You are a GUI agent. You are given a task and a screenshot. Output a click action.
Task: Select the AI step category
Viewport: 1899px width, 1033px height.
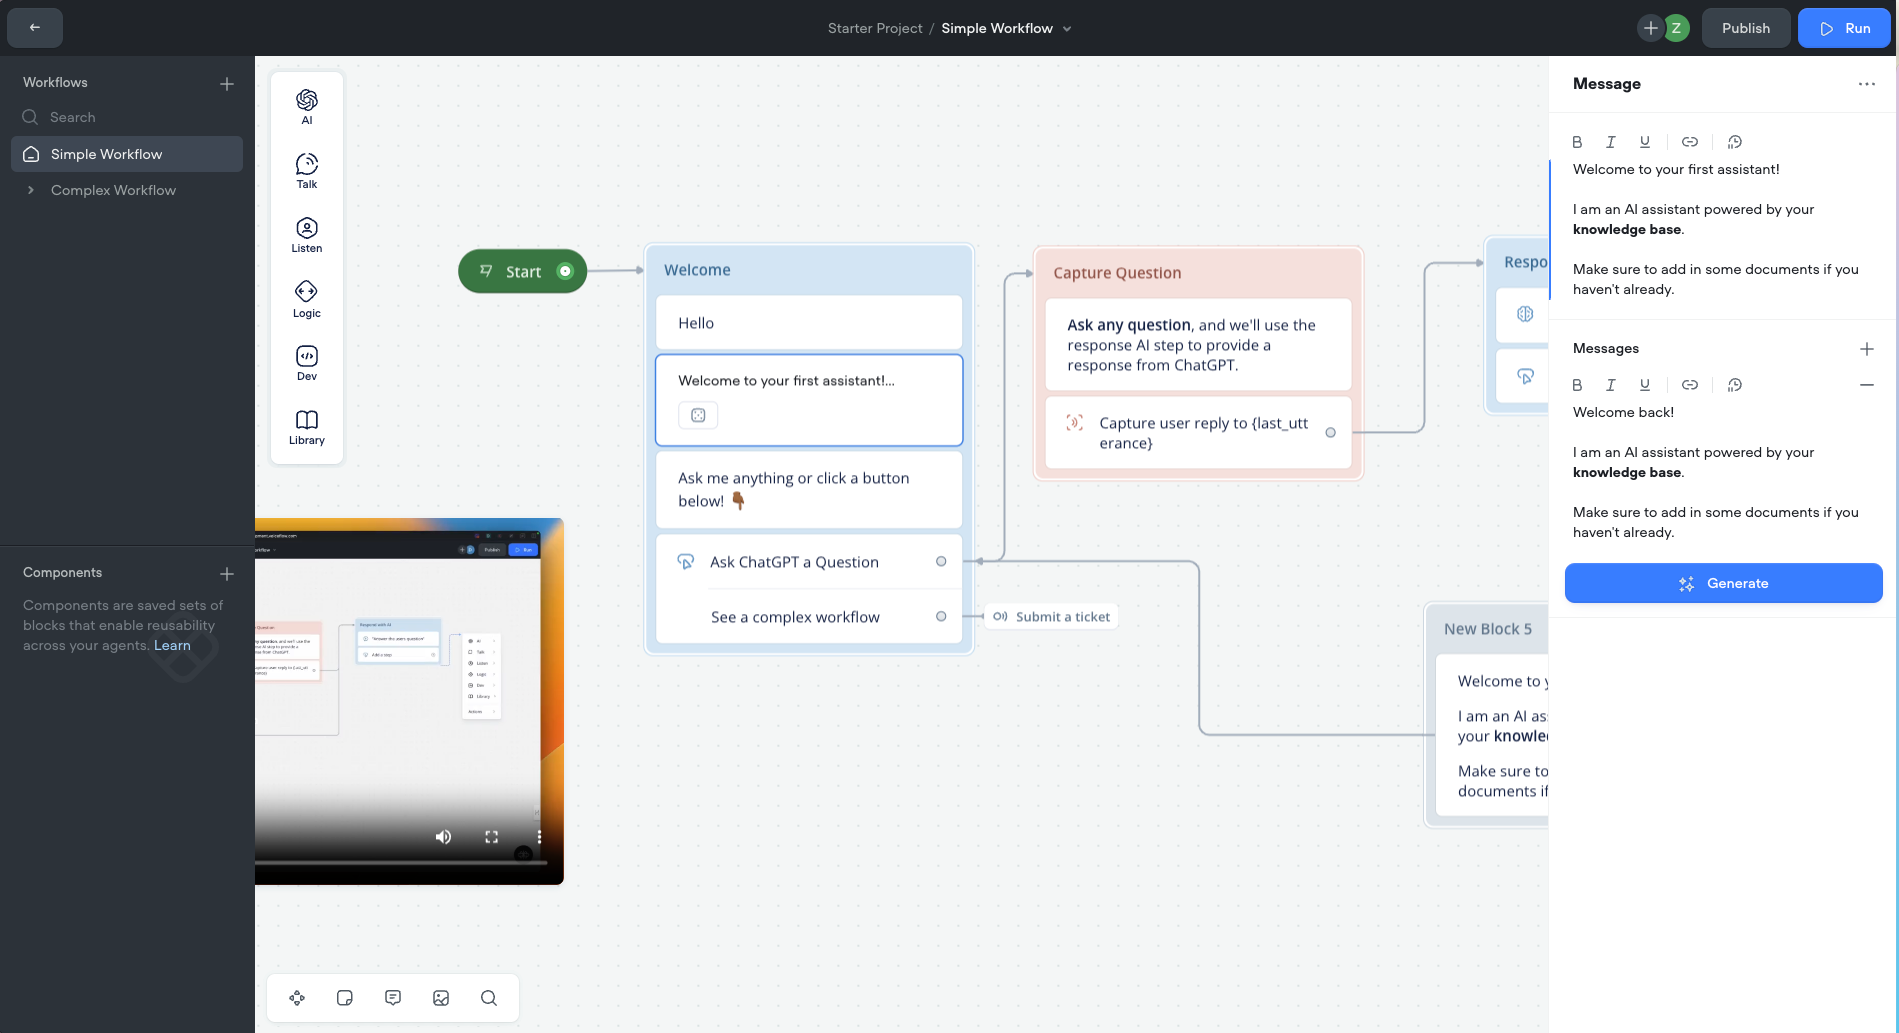click(306, 105)
